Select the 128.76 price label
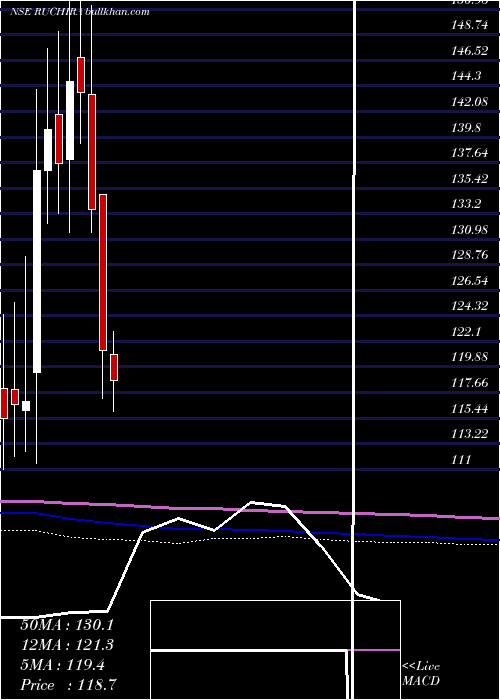The width and height of the screenshot is (500, 700). [469, 256]
